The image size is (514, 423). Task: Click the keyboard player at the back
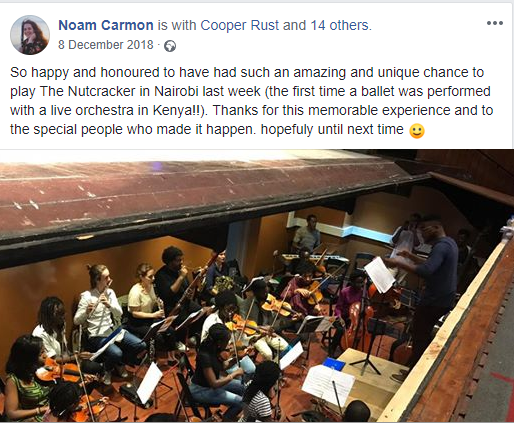[307, 234]
